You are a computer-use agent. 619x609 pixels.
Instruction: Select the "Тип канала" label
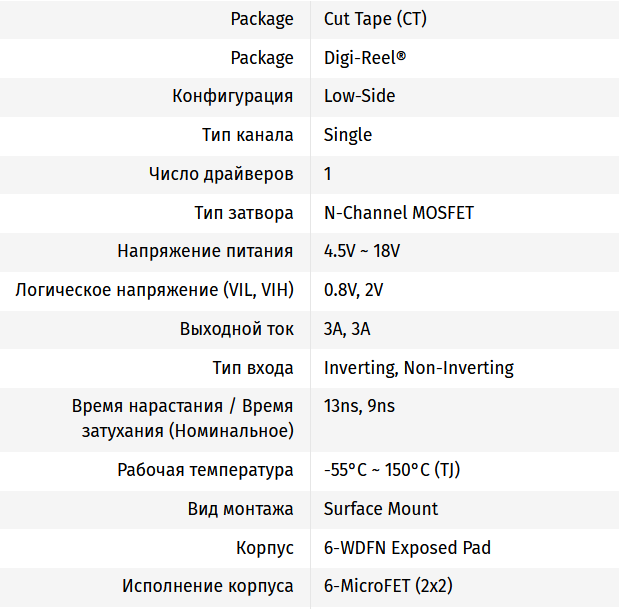coord(248,135)
